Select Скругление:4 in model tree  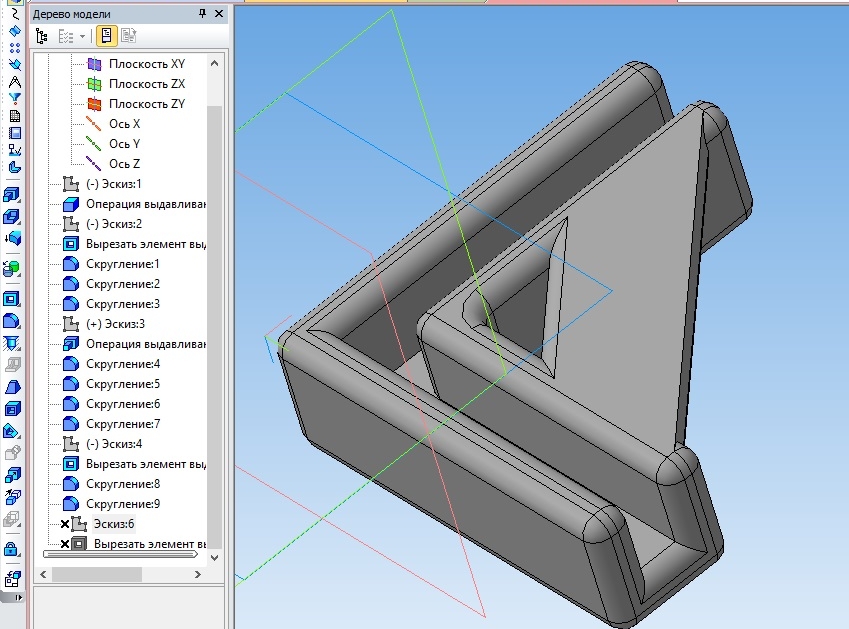pos(122,364)
